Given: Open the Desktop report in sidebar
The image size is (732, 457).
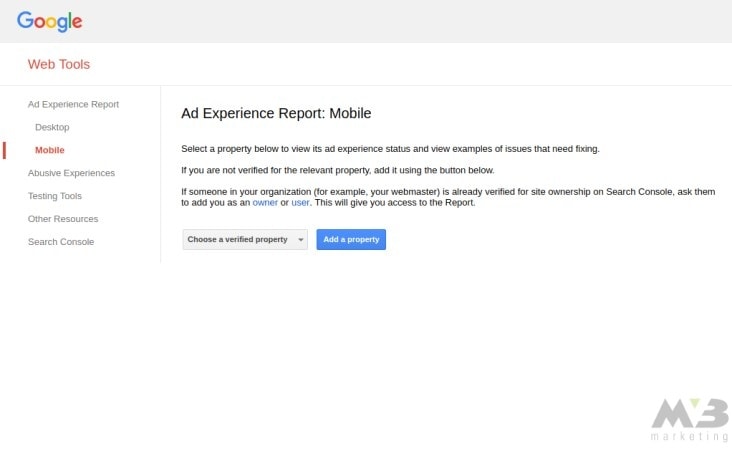Looking at the screenshot, I should coord(52,127).
